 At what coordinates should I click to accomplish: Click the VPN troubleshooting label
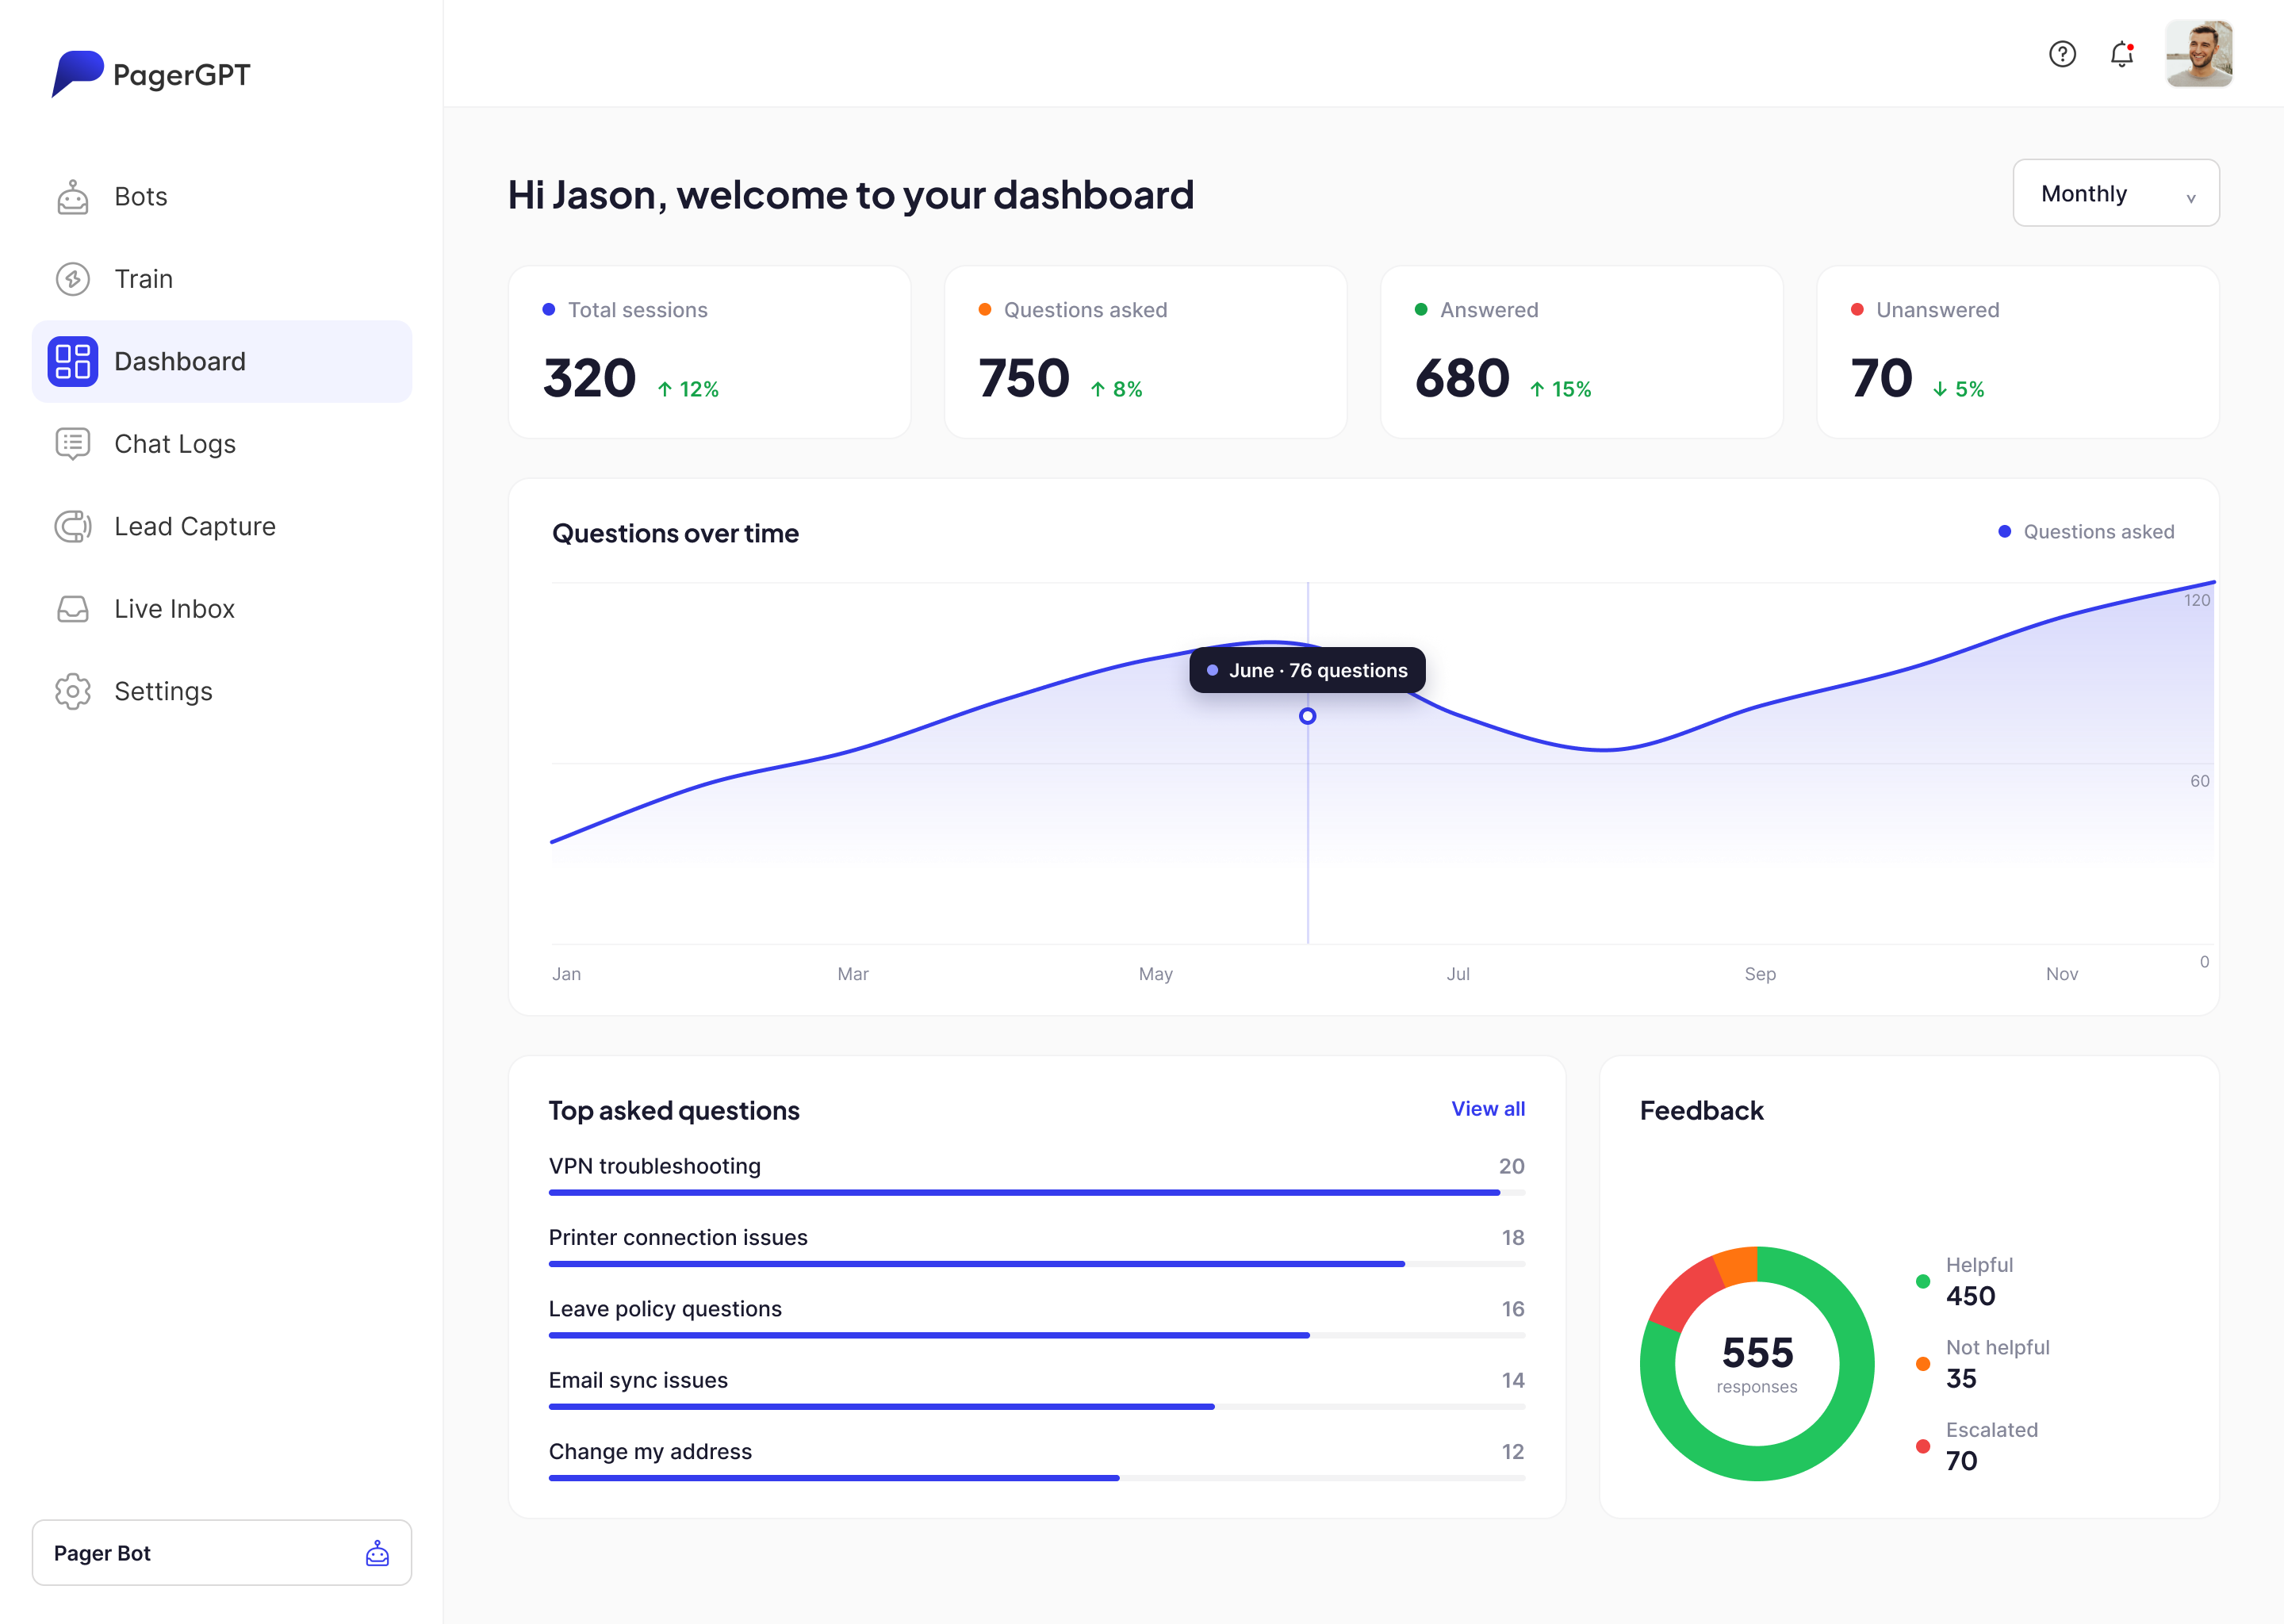coord(655,1166)
